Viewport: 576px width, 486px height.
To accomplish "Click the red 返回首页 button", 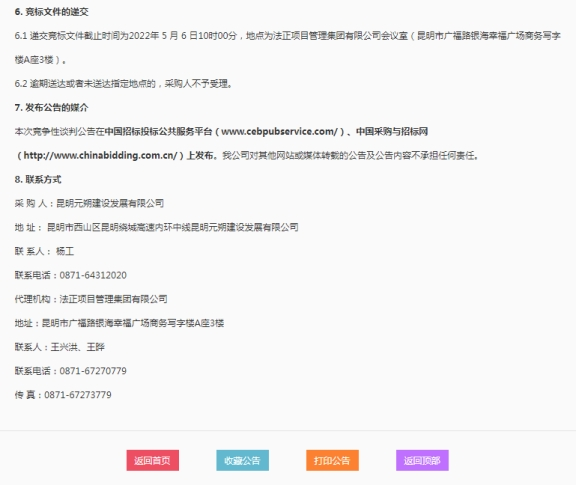I will (152, 460).
